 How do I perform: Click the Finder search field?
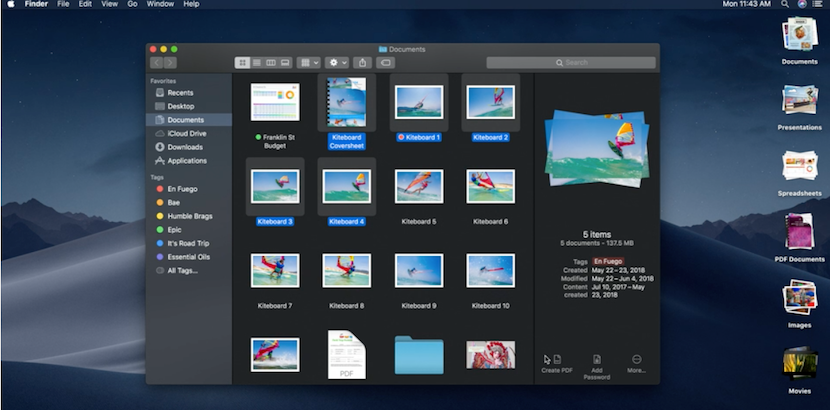tap(570, 63)
